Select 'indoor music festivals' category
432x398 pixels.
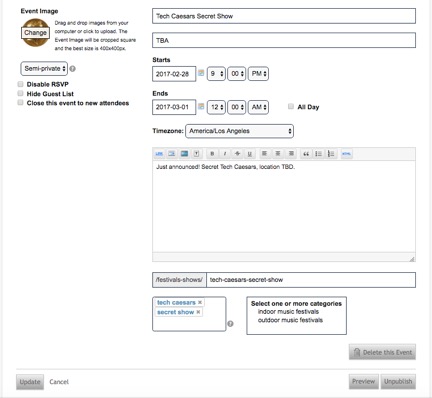[288, 312]
